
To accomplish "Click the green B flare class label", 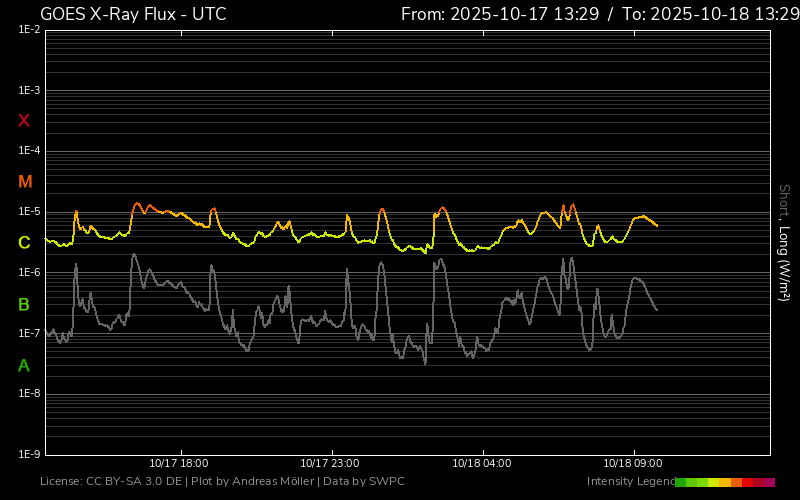I will pyautogui.click(x=24, y=304).
